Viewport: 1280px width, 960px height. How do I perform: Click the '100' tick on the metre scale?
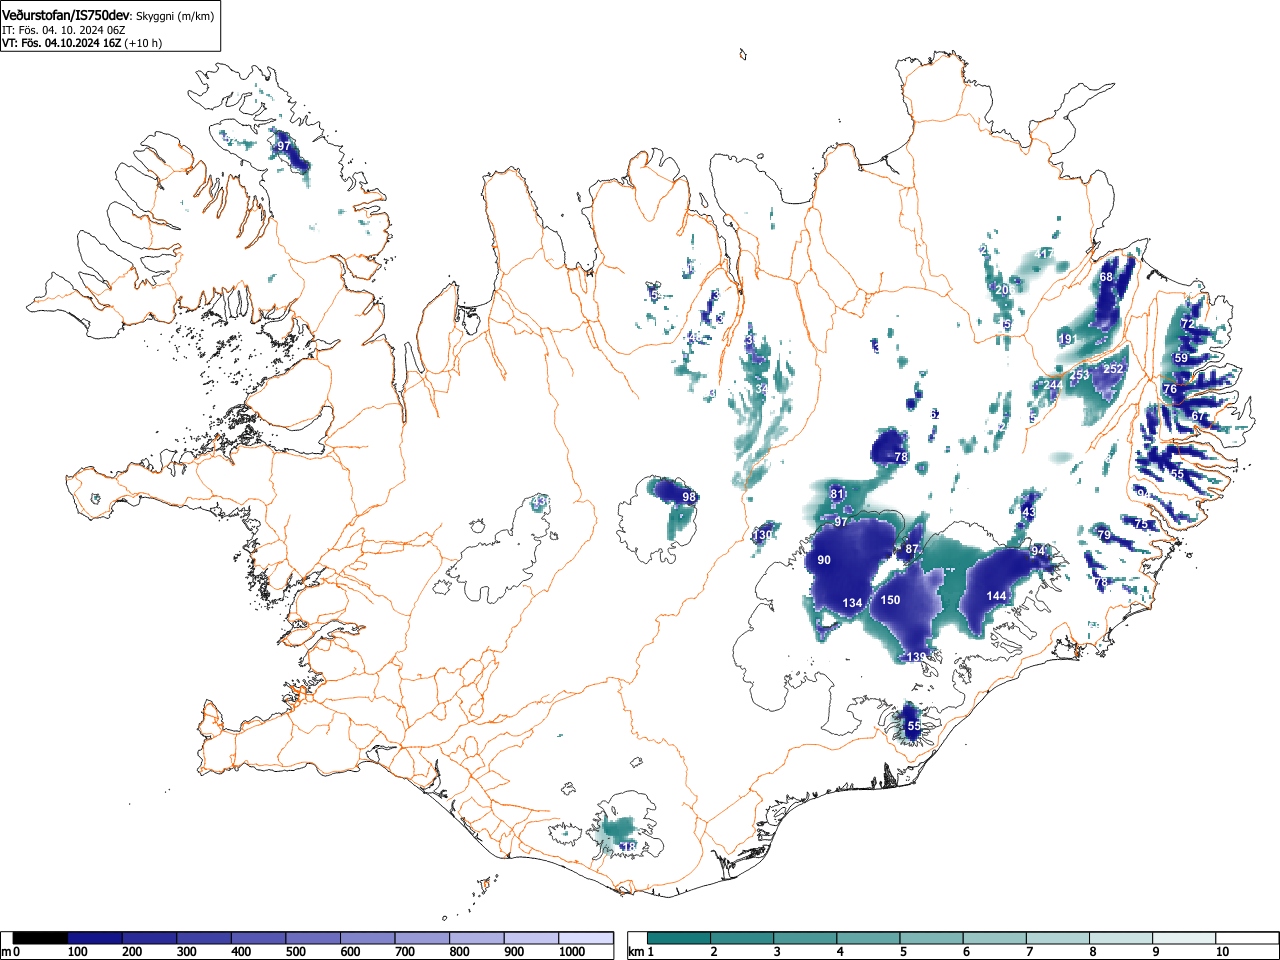coord(77,952)
